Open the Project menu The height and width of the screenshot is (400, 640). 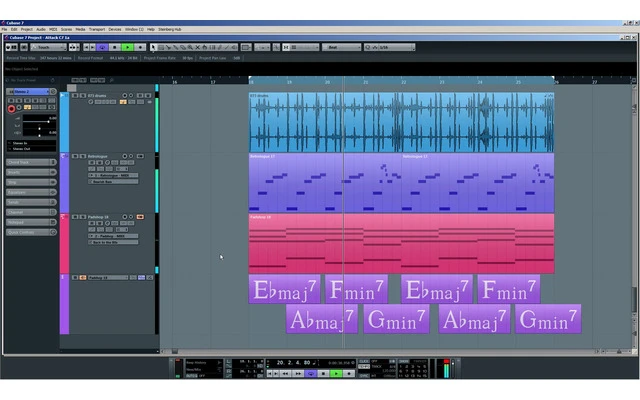click(27, 29)
